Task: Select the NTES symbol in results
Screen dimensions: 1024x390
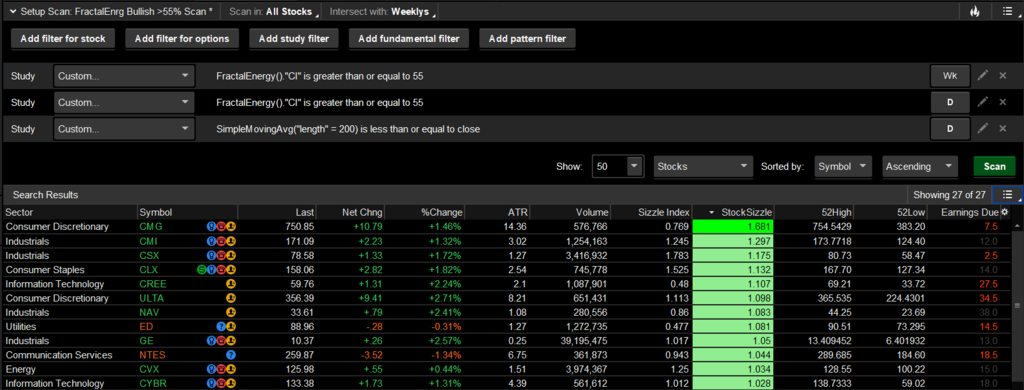Action: 153,355
